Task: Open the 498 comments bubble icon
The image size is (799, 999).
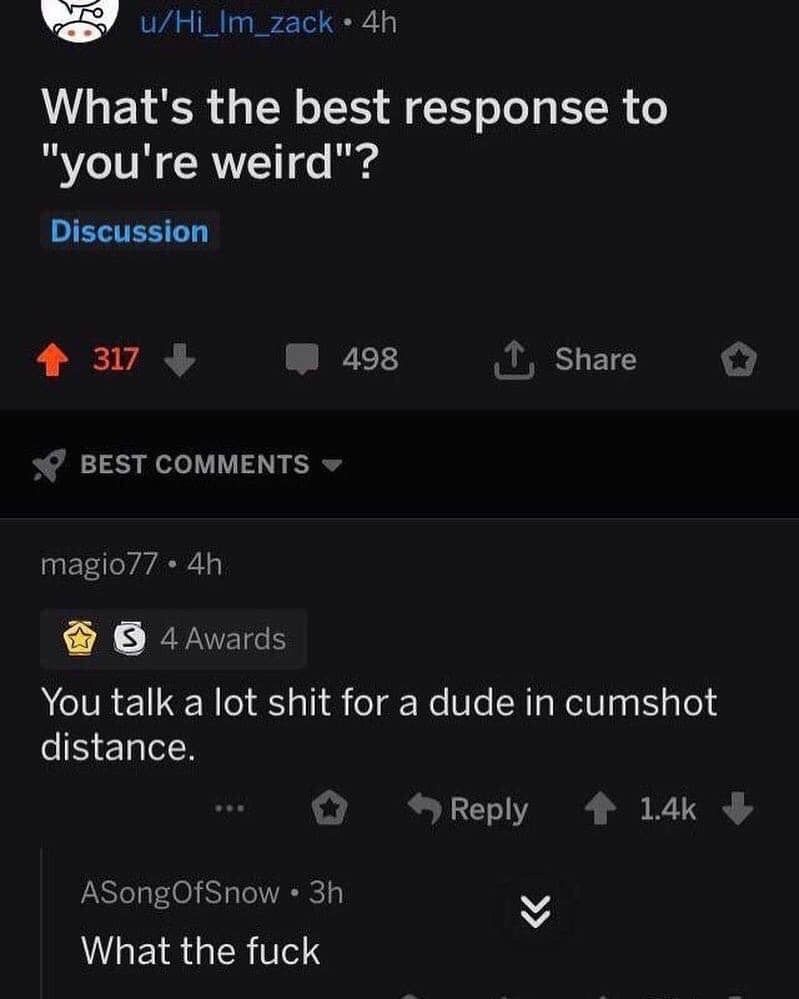Action: [x=301, y=359]
